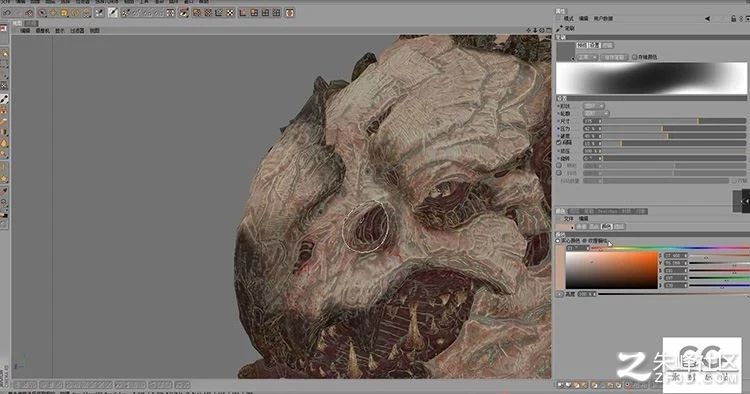Image resolution: width=750 pixels, height=394 pixels.
Task: Select the Scale tool in the top toolbar
Action: pos(64,13)
